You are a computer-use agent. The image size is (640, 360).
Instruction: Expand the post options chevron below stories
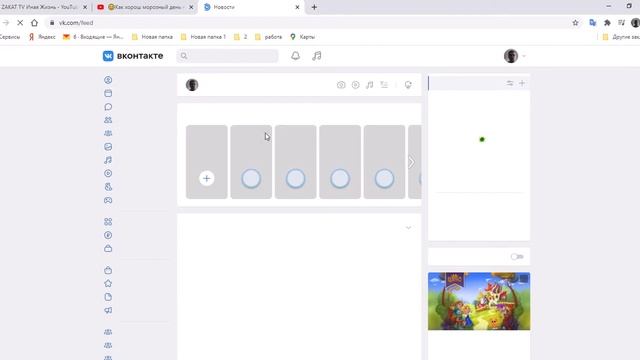click(408, 228)
